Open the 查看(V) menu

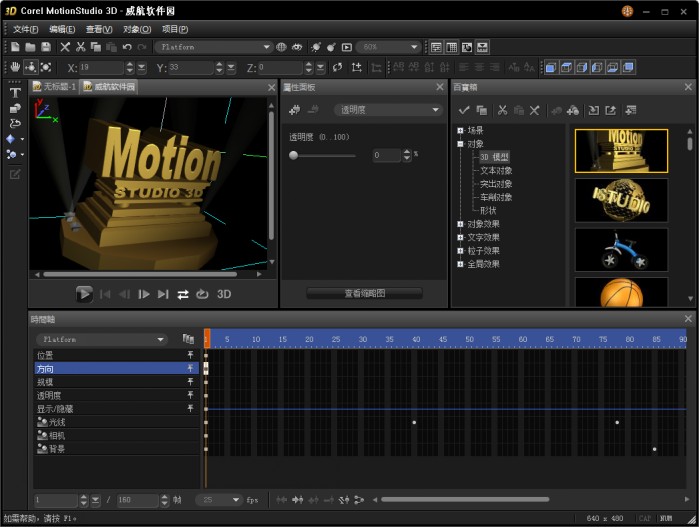pyautogui.click(x=99, y=29)
